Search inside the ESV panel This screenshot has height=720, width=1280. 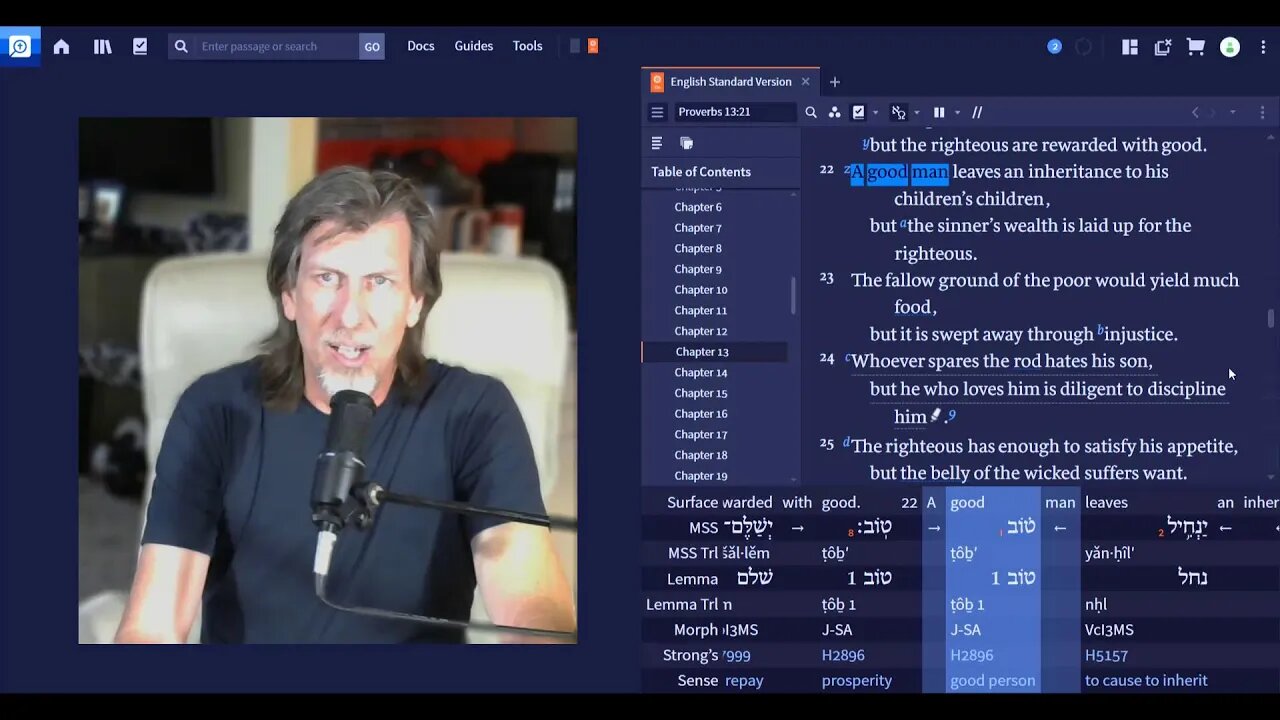coord(811,112)
